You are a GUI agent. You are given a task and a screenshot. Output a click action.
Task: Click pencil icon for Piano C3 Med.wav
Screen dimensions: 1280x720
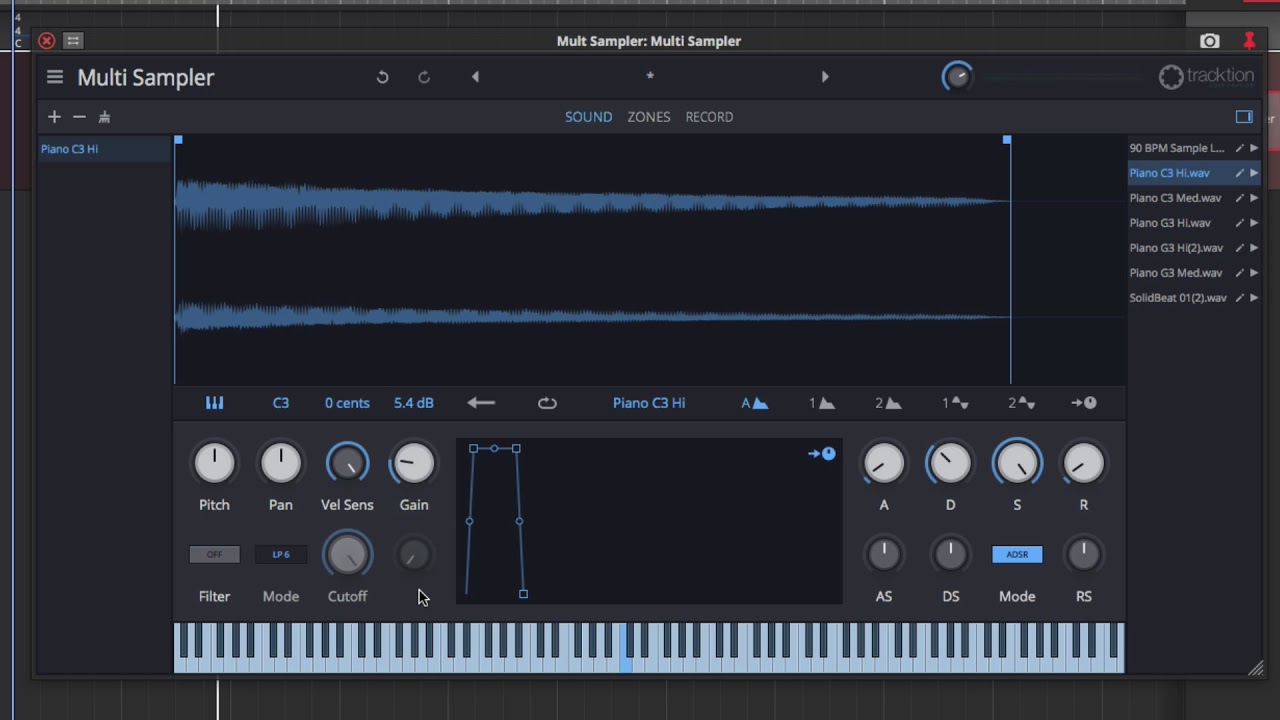tap(1239, 198)
